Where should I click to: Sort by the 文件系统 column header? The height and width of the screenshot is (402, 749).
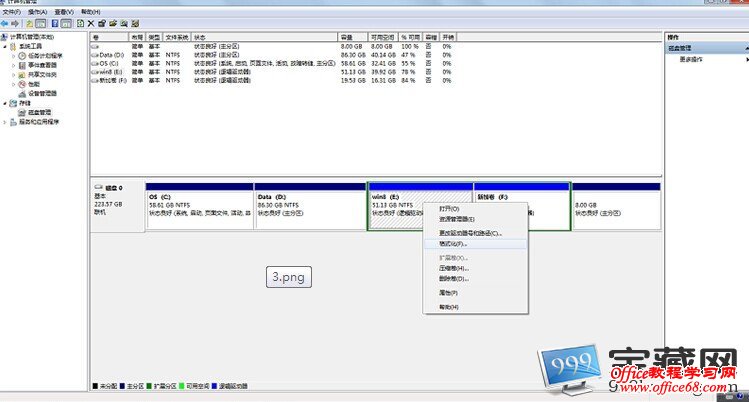click(177, 37)
